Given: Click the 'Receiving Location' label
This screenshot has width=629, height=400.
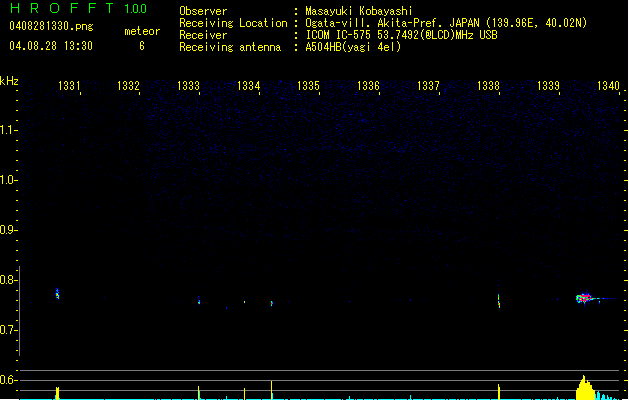Looking at the screenshot, I should click(233, 23).
